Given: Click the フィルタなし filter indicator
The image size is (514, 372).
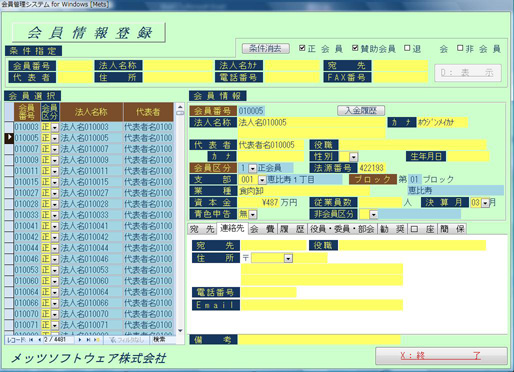Looking at the screenshot, I should tap(127, 340).
